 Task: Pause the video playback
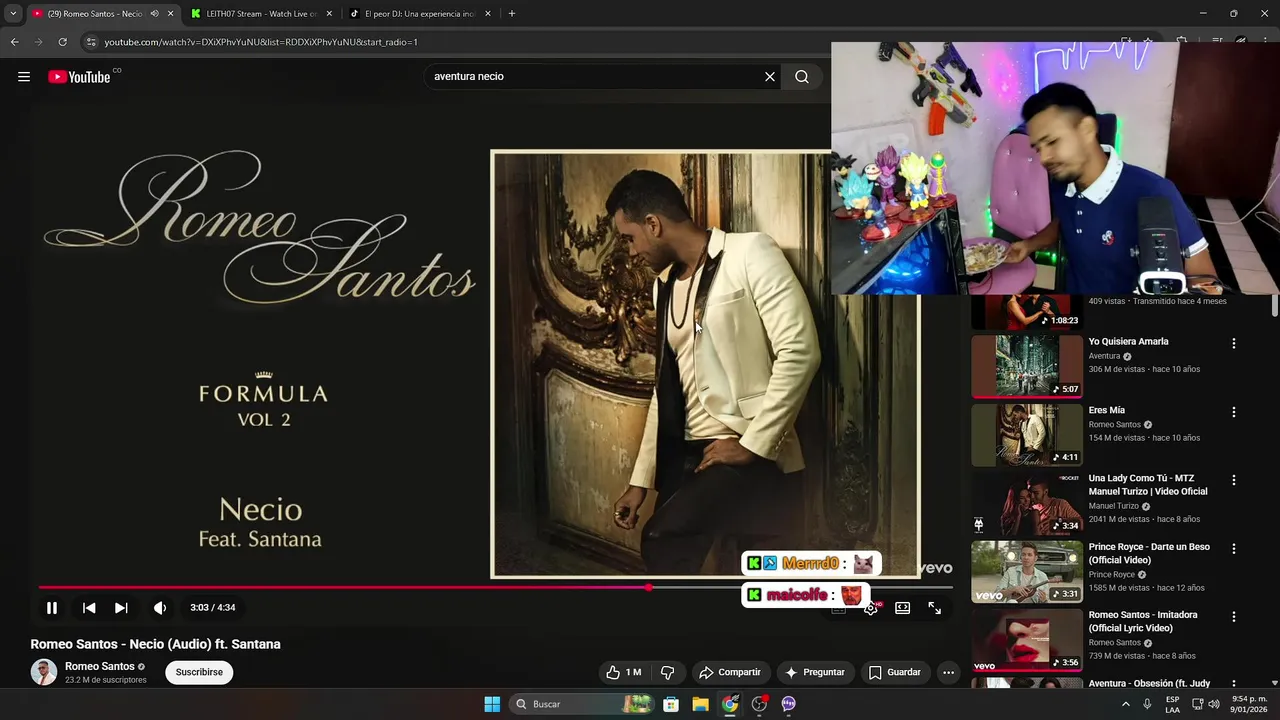(x=52, y=608)
